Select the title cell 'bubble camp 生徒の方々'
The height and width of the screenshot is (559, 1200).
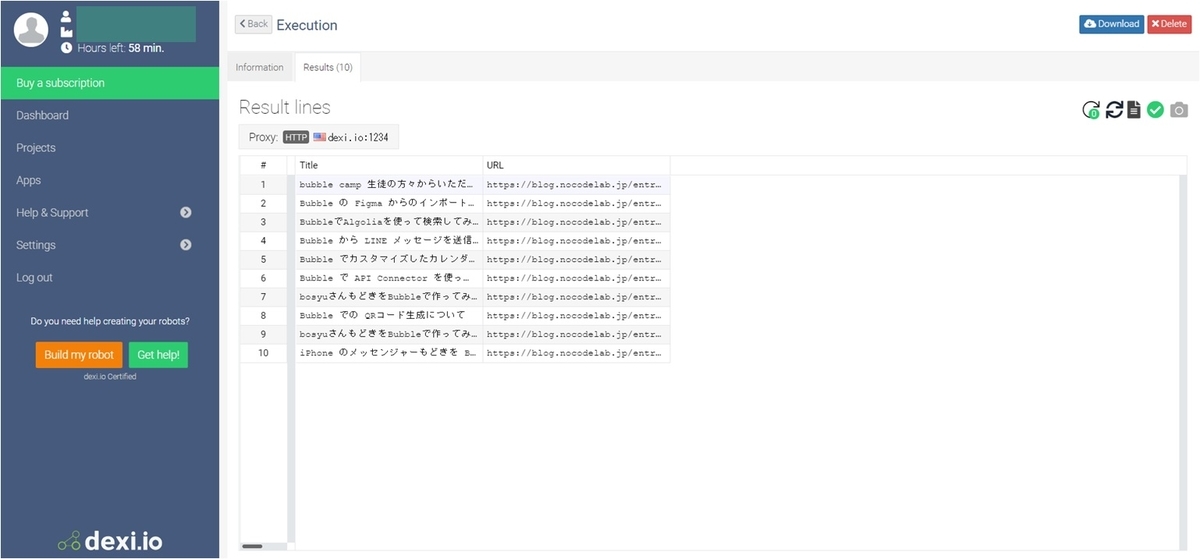[389, 184]
